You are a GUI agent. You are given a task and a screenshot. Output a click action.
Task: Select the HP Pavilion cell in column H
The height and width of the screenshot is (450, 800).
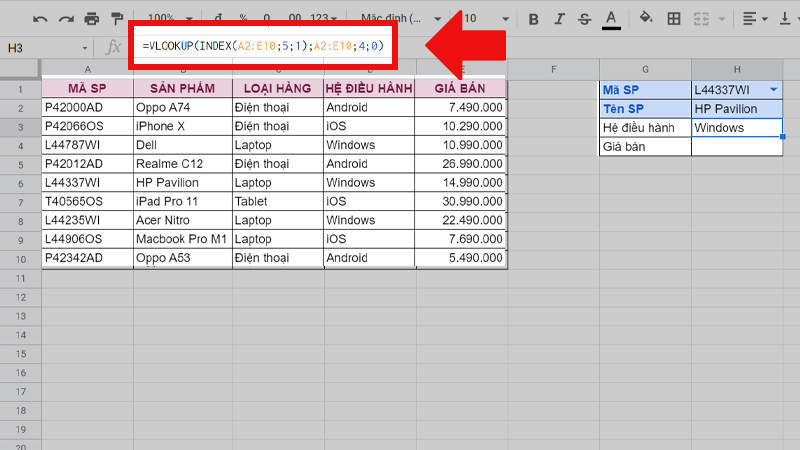pos(737,109)
